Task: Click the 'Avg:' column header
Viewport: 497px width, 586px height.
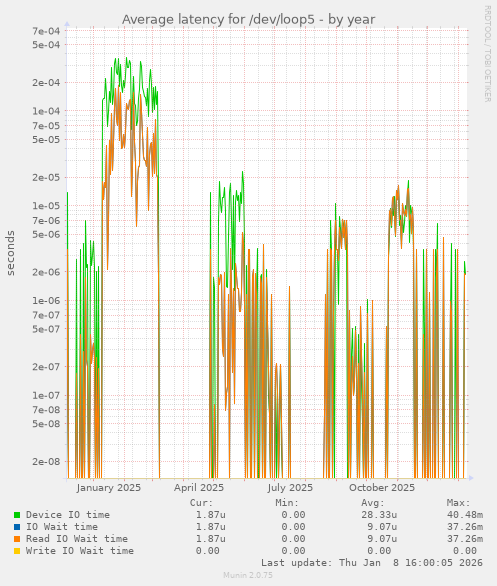Action: tap(373, 503)
